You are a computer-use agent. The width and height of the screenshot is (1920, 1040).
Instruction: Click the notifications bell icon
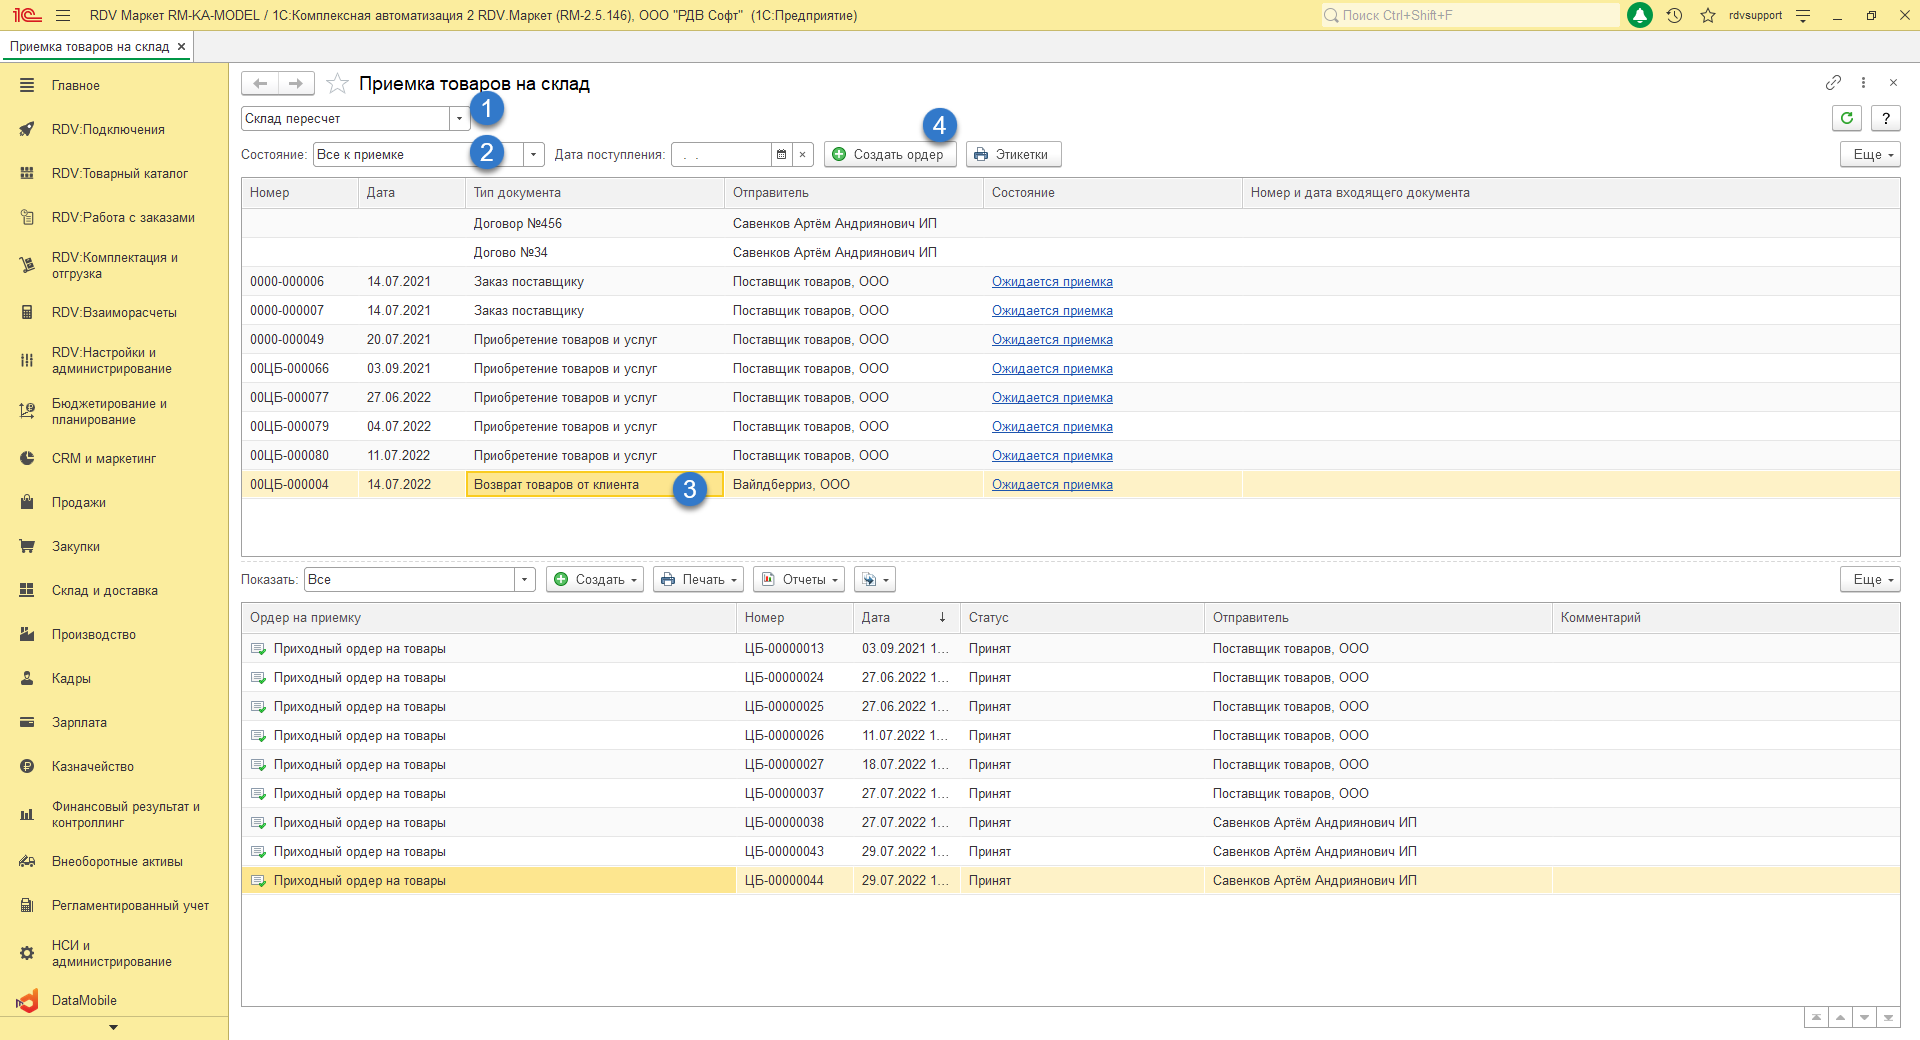(1640, 15)
